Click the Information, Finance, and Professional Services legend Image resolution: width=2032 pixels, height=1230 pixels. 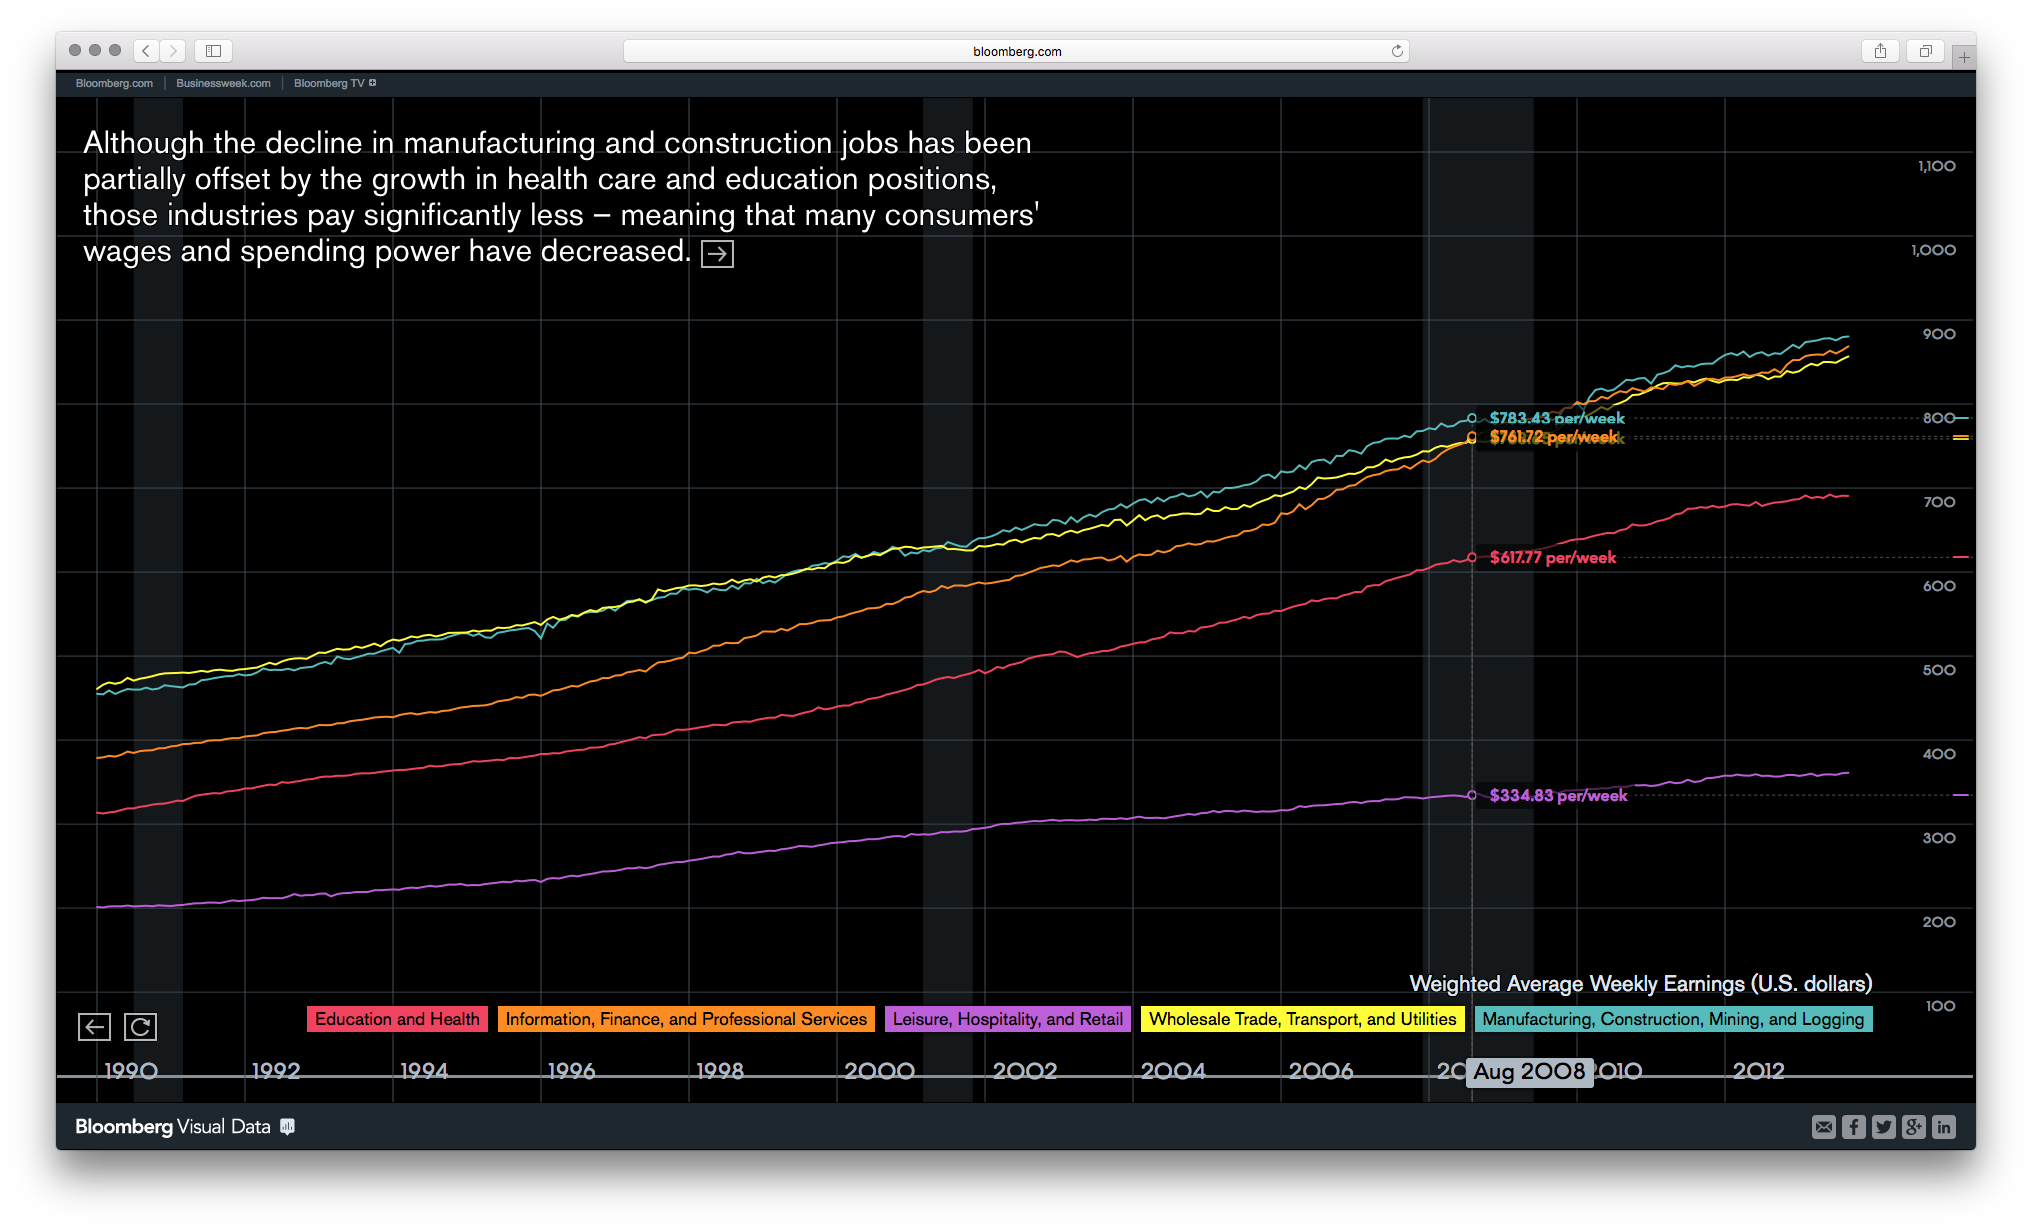click(x=686, y=1019)
